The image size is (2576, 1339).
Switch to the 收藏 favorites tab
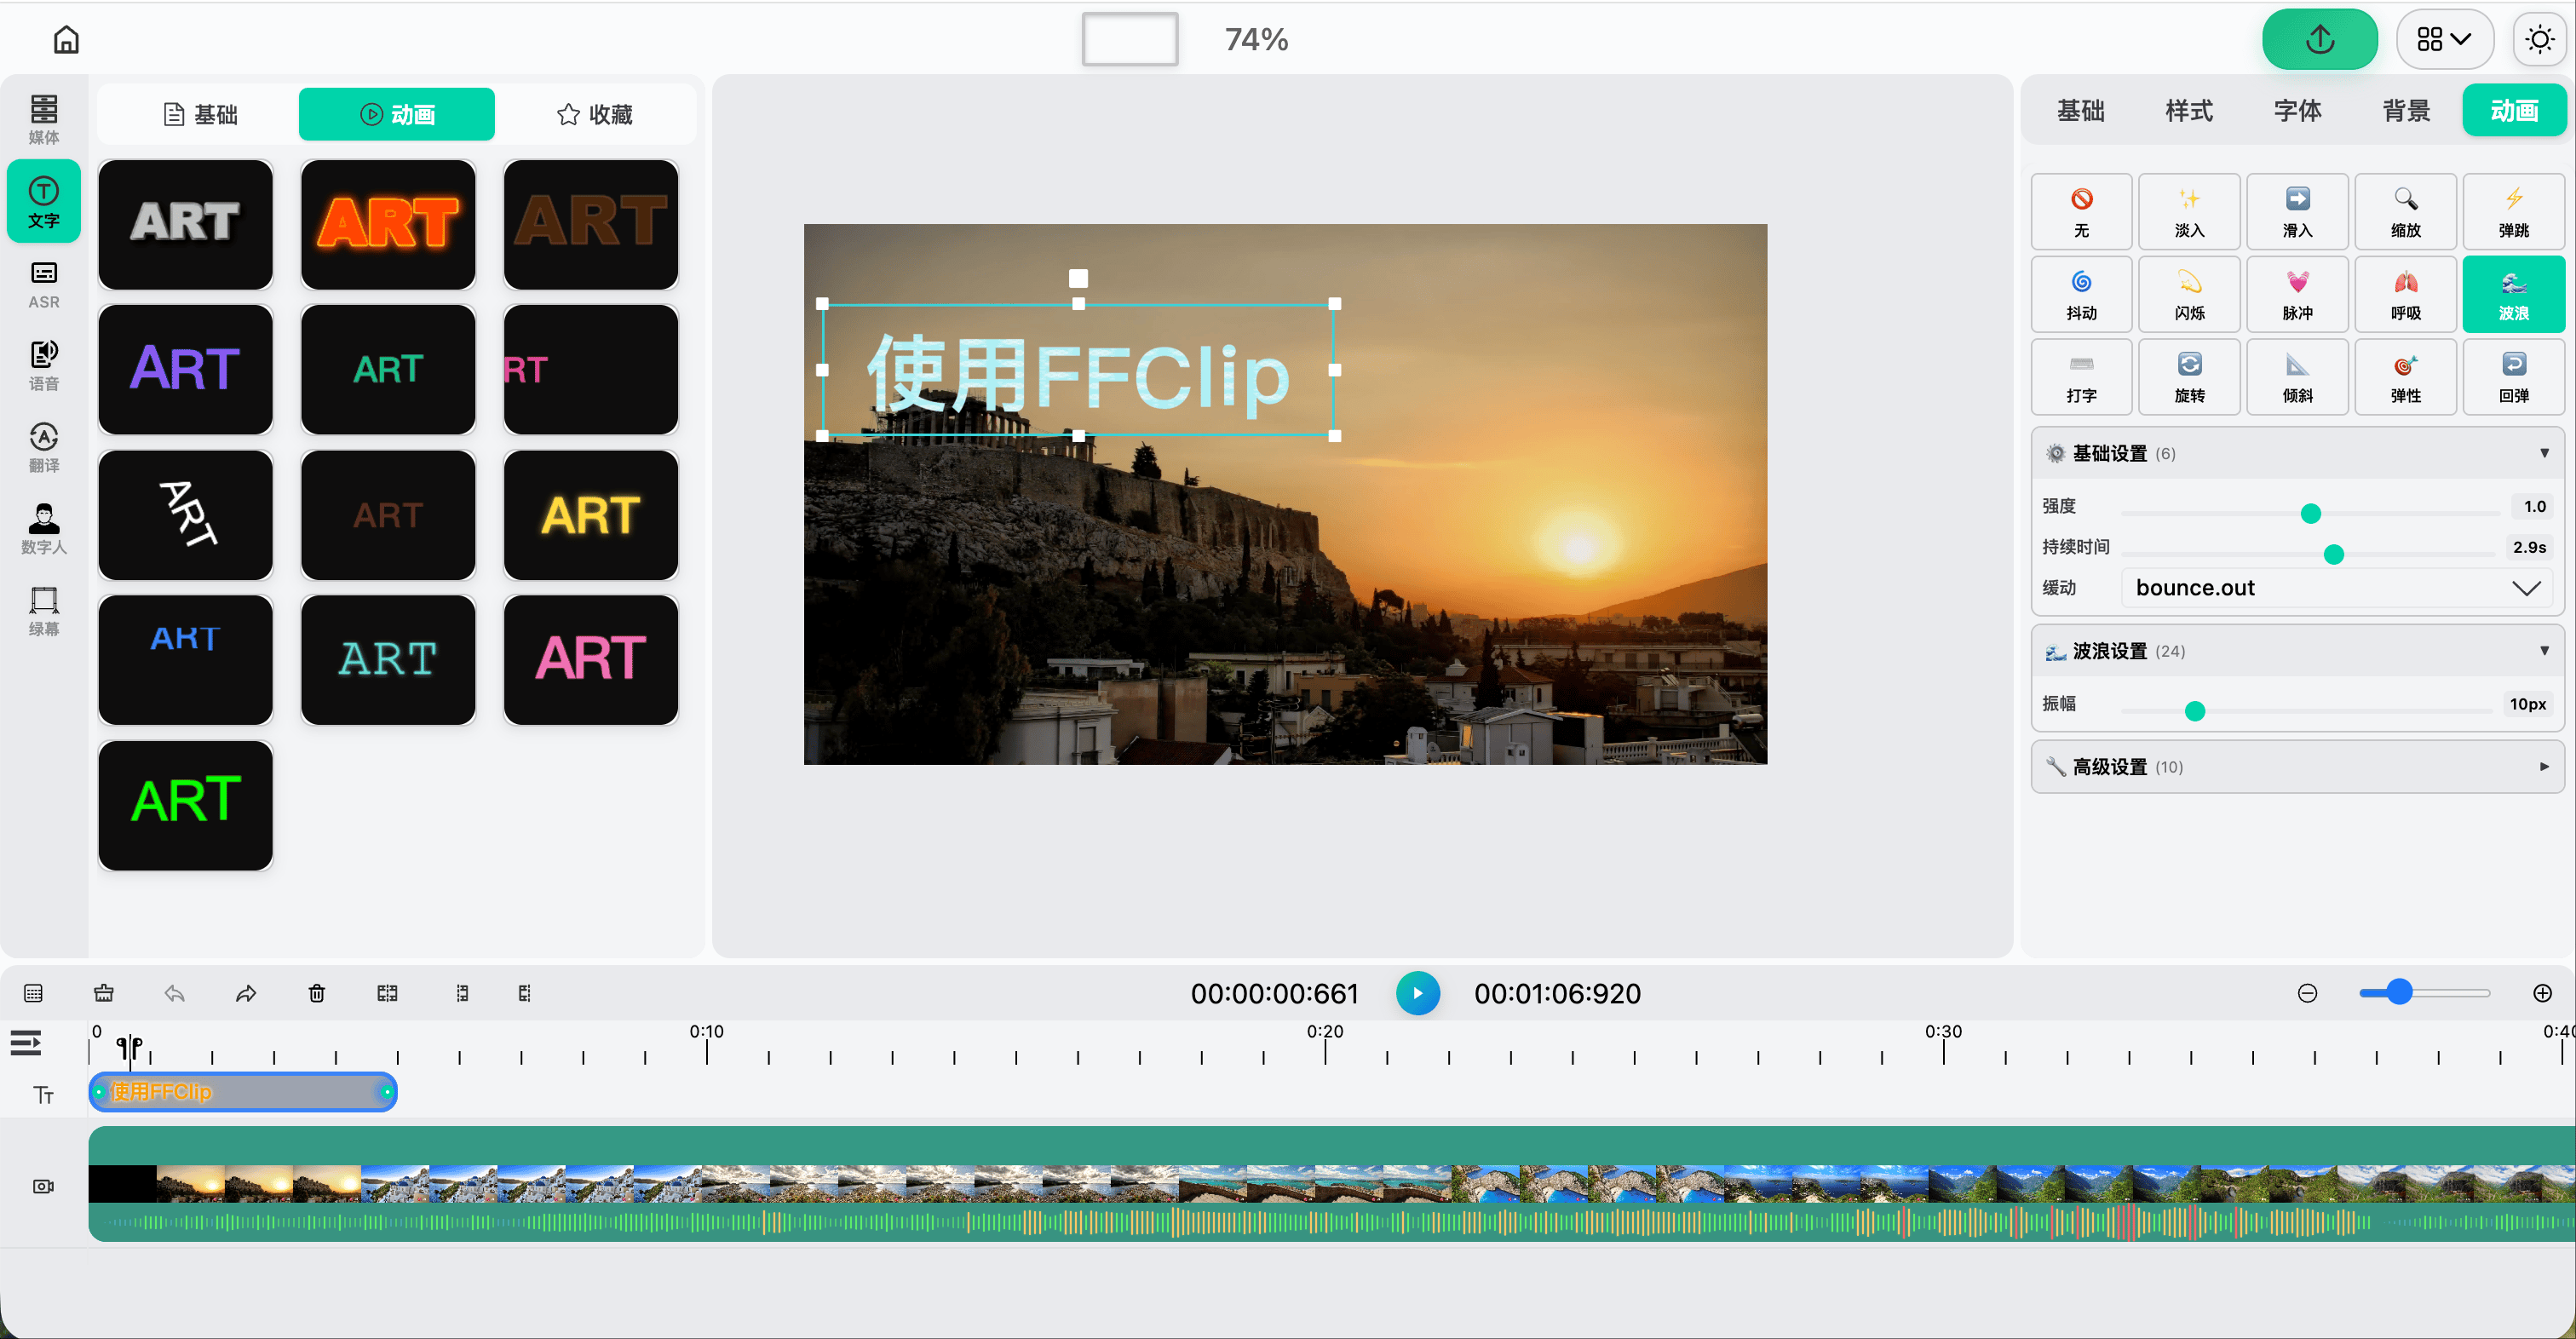pos(595,115)
